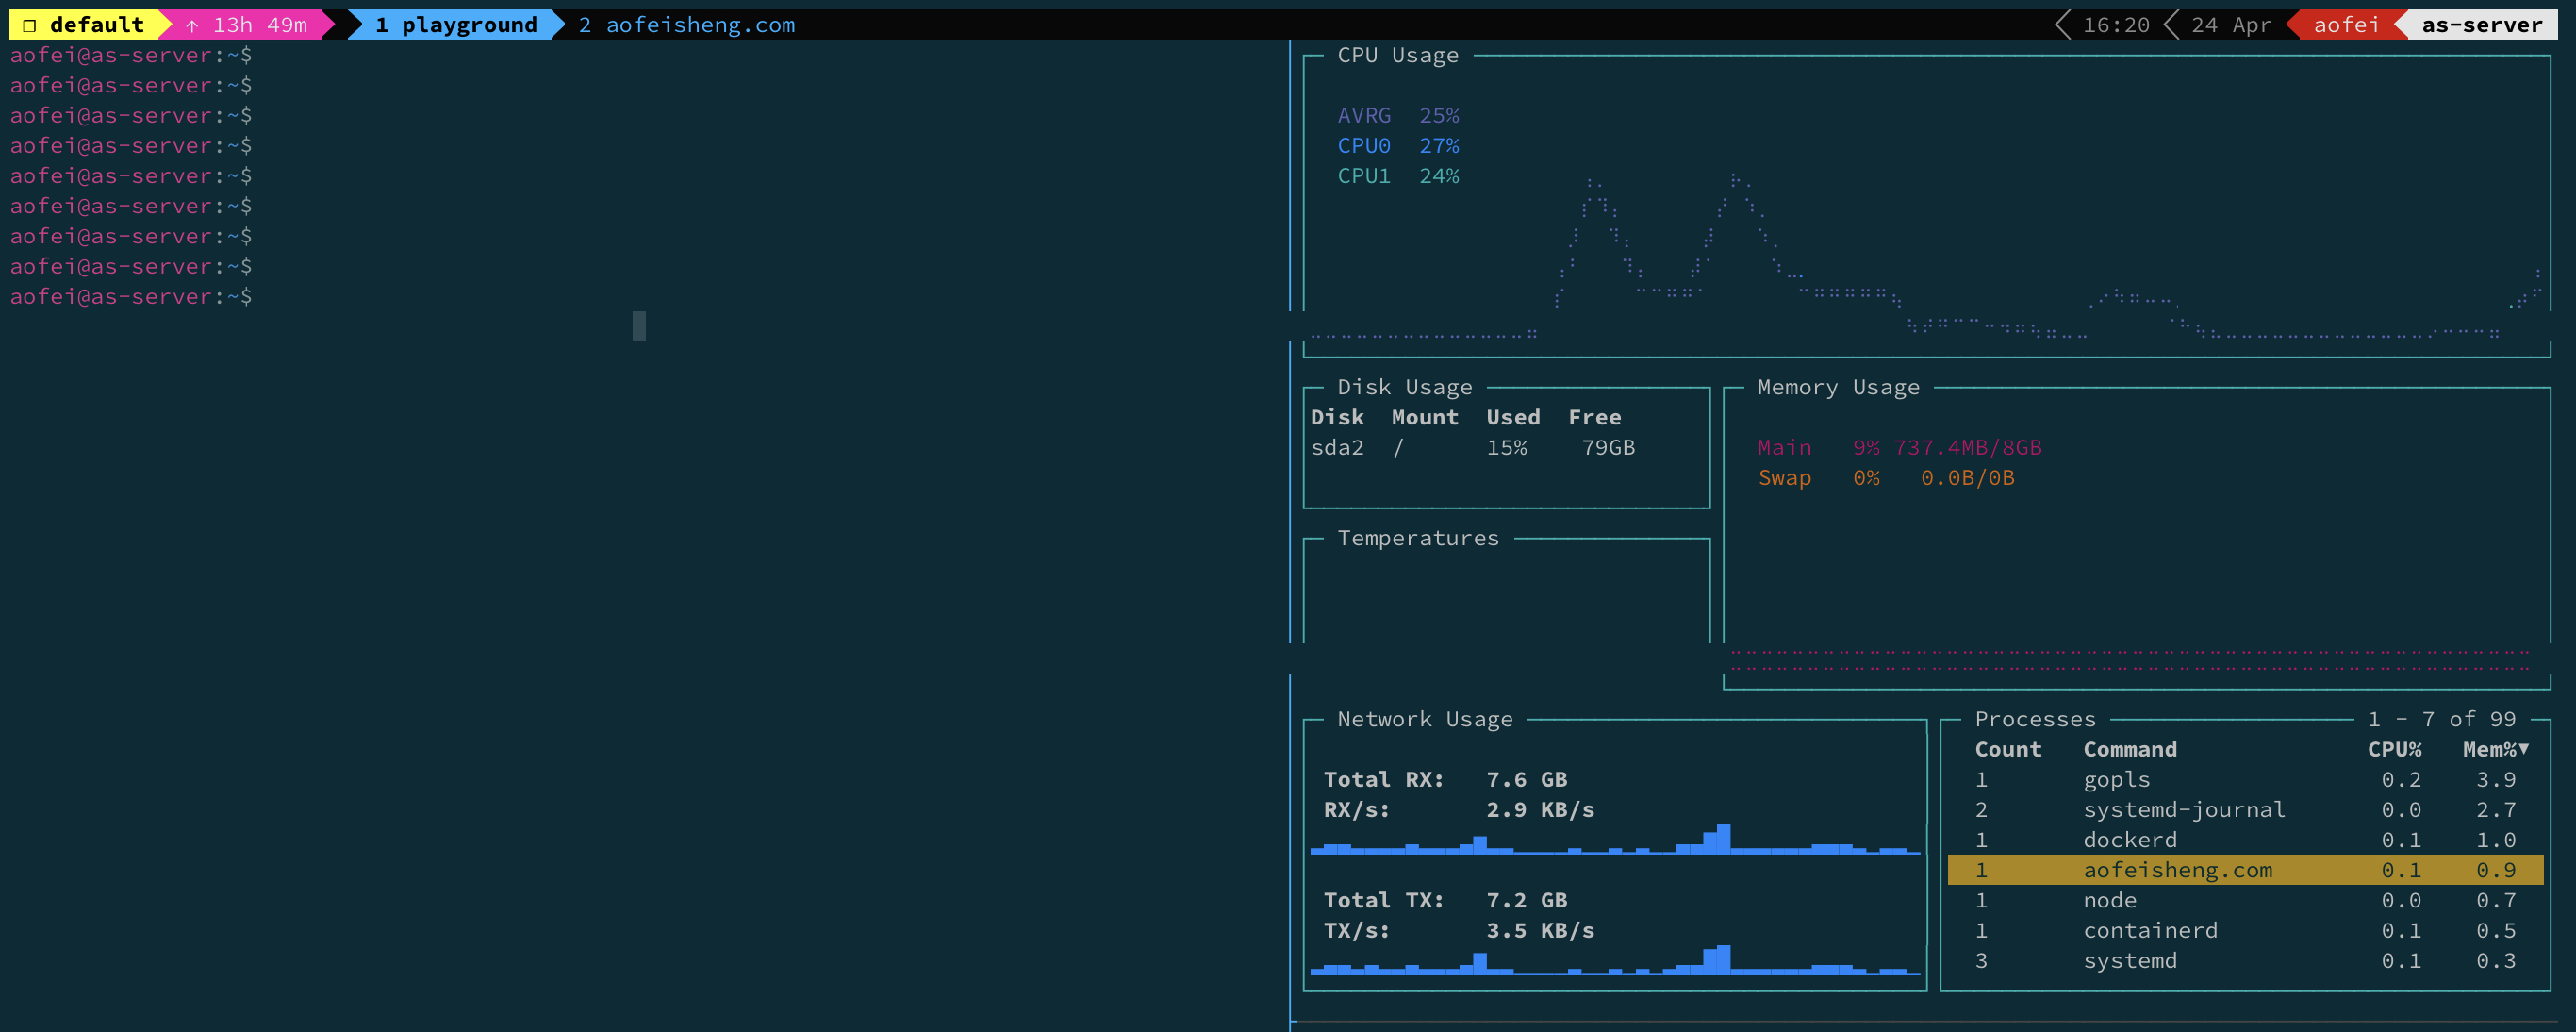Click the up-arrow uptime icon beside 13h 49m

click(x=192, y=25)
